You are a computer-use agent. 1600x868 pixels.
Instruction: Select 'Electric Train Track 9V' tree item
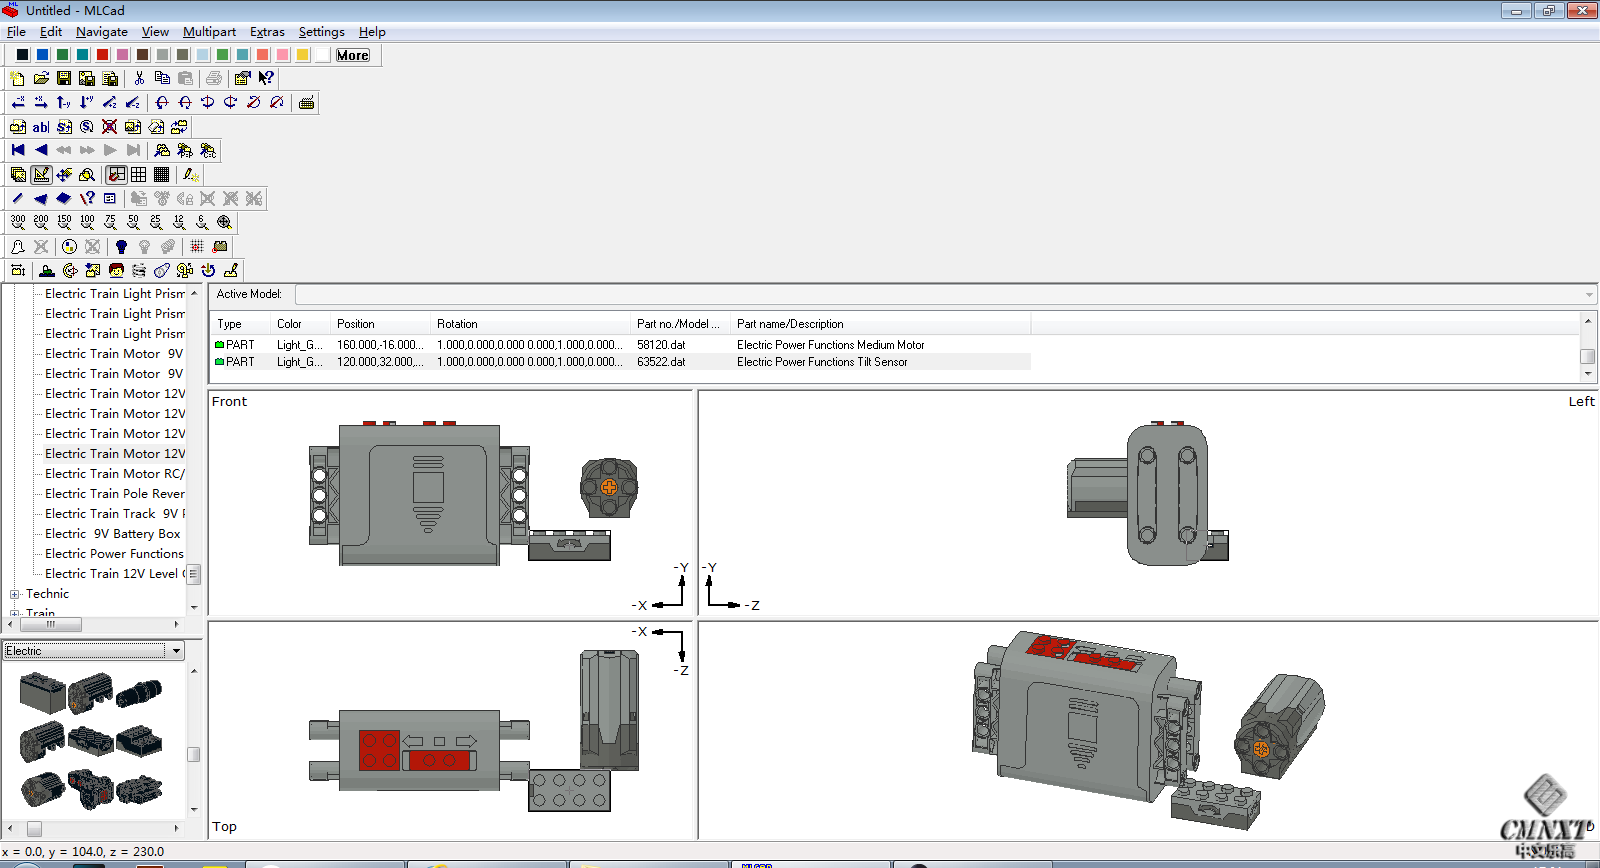pyautogui.click(x=115, y=514)
